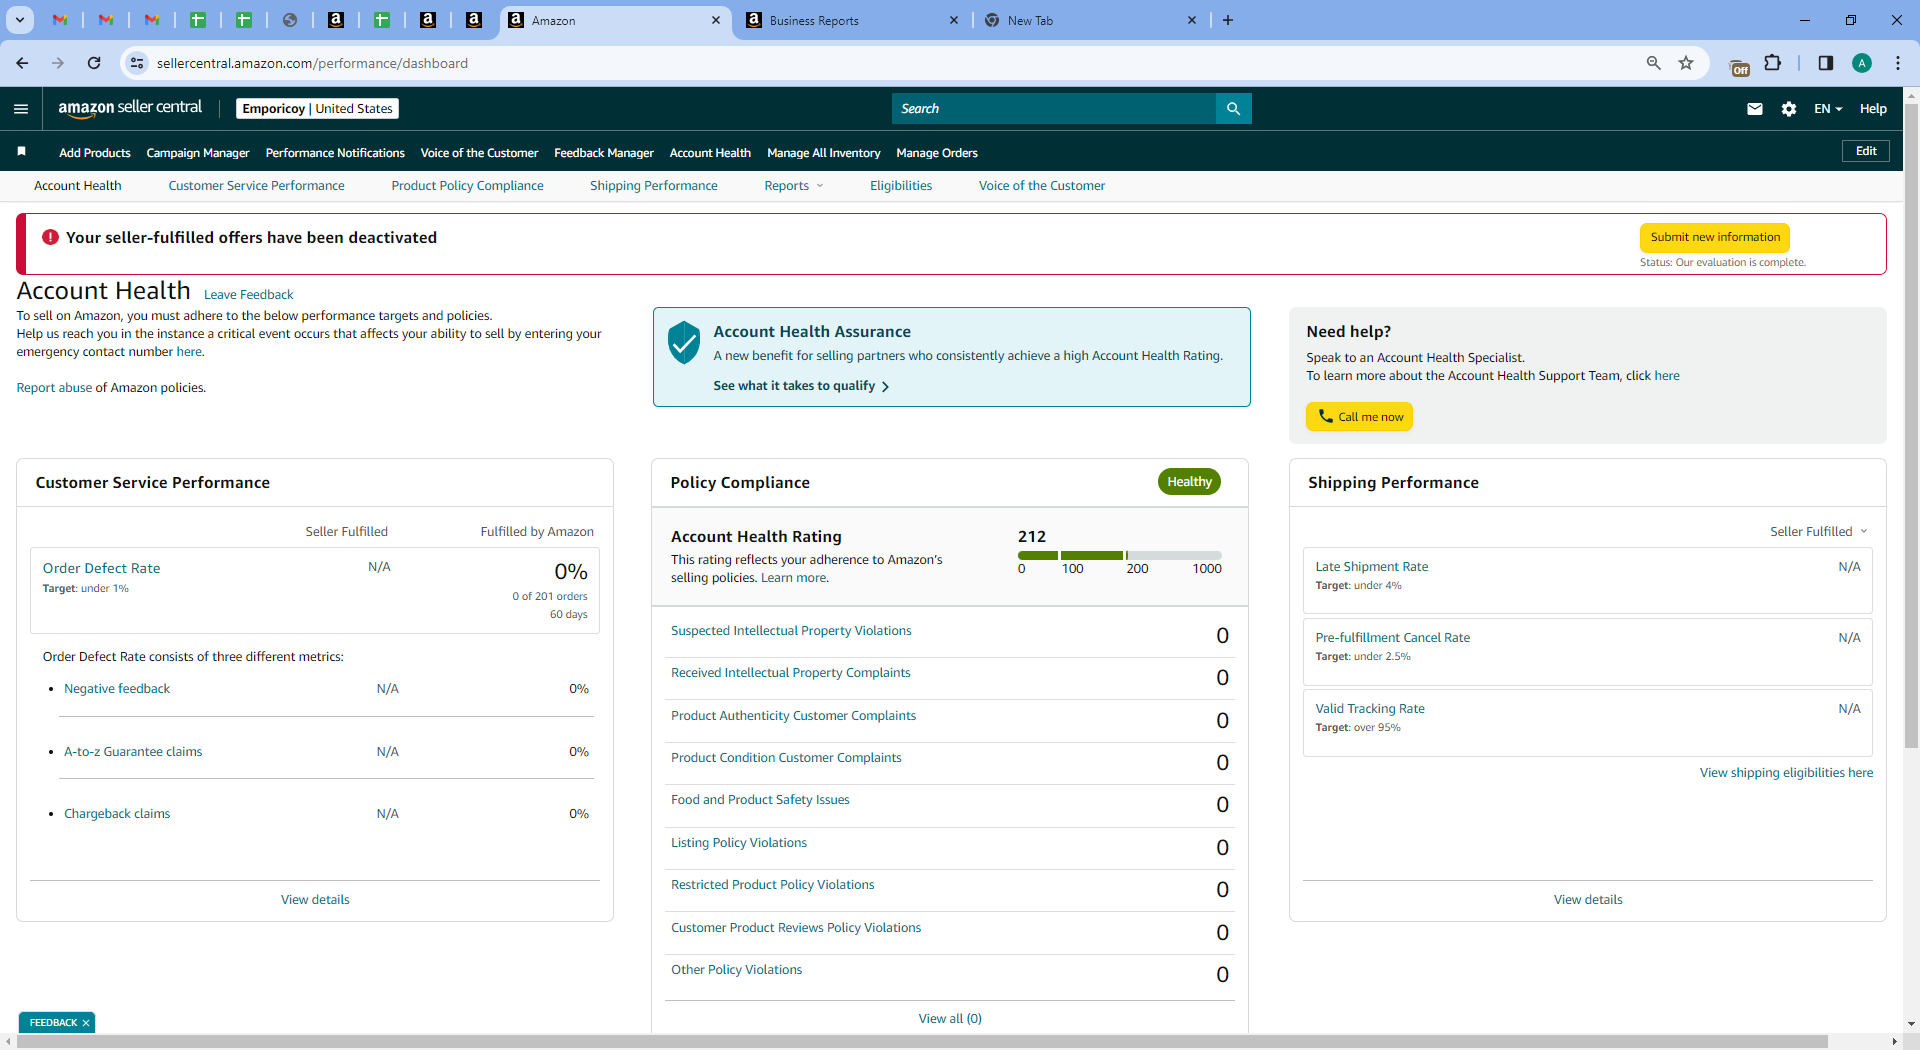Open the Late Shipment Rate link
Screen dimensions: 1920x1050
point(1371,567)
